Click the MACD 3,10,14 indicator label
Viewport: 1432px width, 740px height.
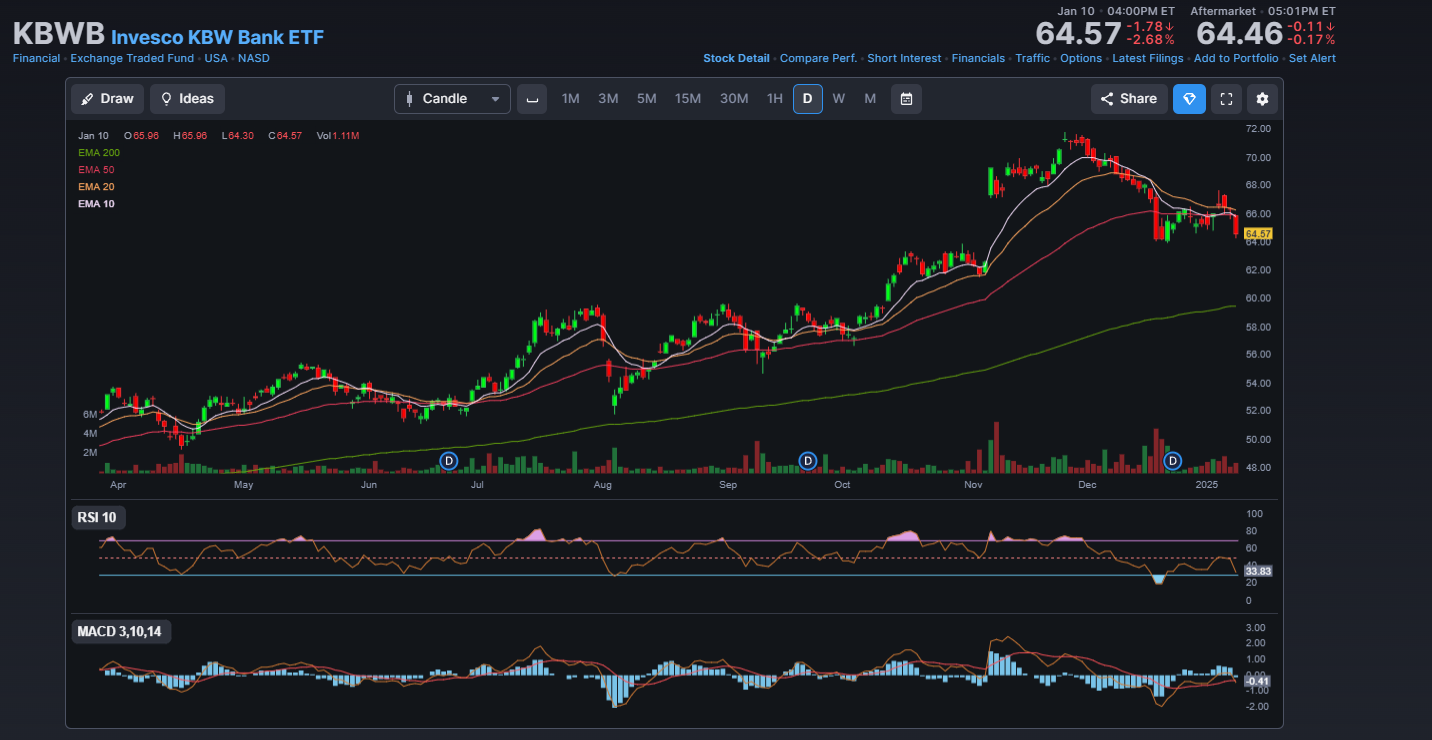120,631
